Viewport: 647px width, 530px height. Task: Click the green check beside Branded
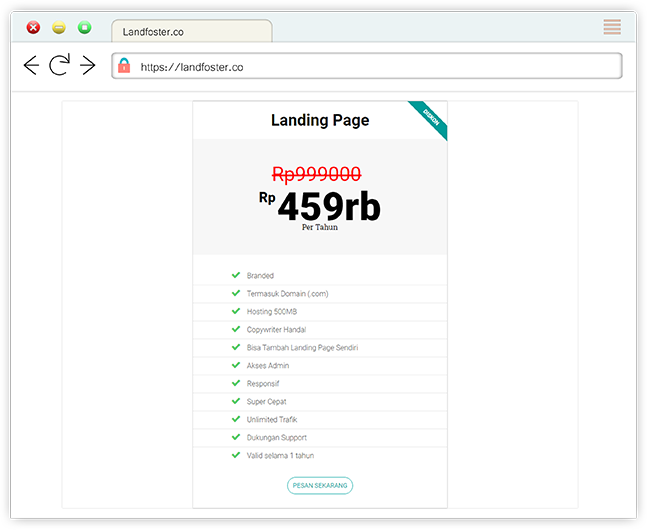click(x=236, y=275)
